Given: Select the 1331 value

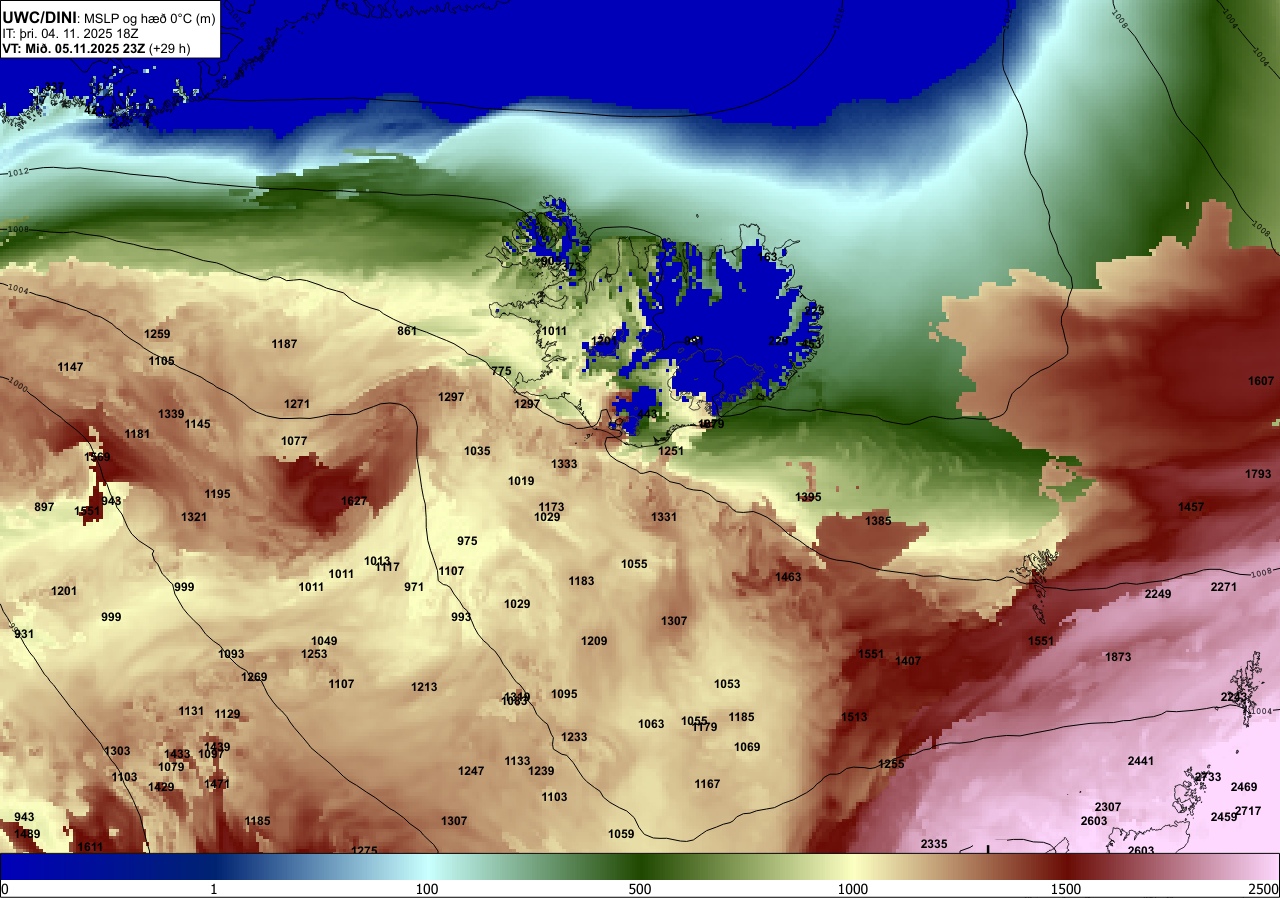Looking at the screenshot, I should pyautogui.click(x=664, y=517).
